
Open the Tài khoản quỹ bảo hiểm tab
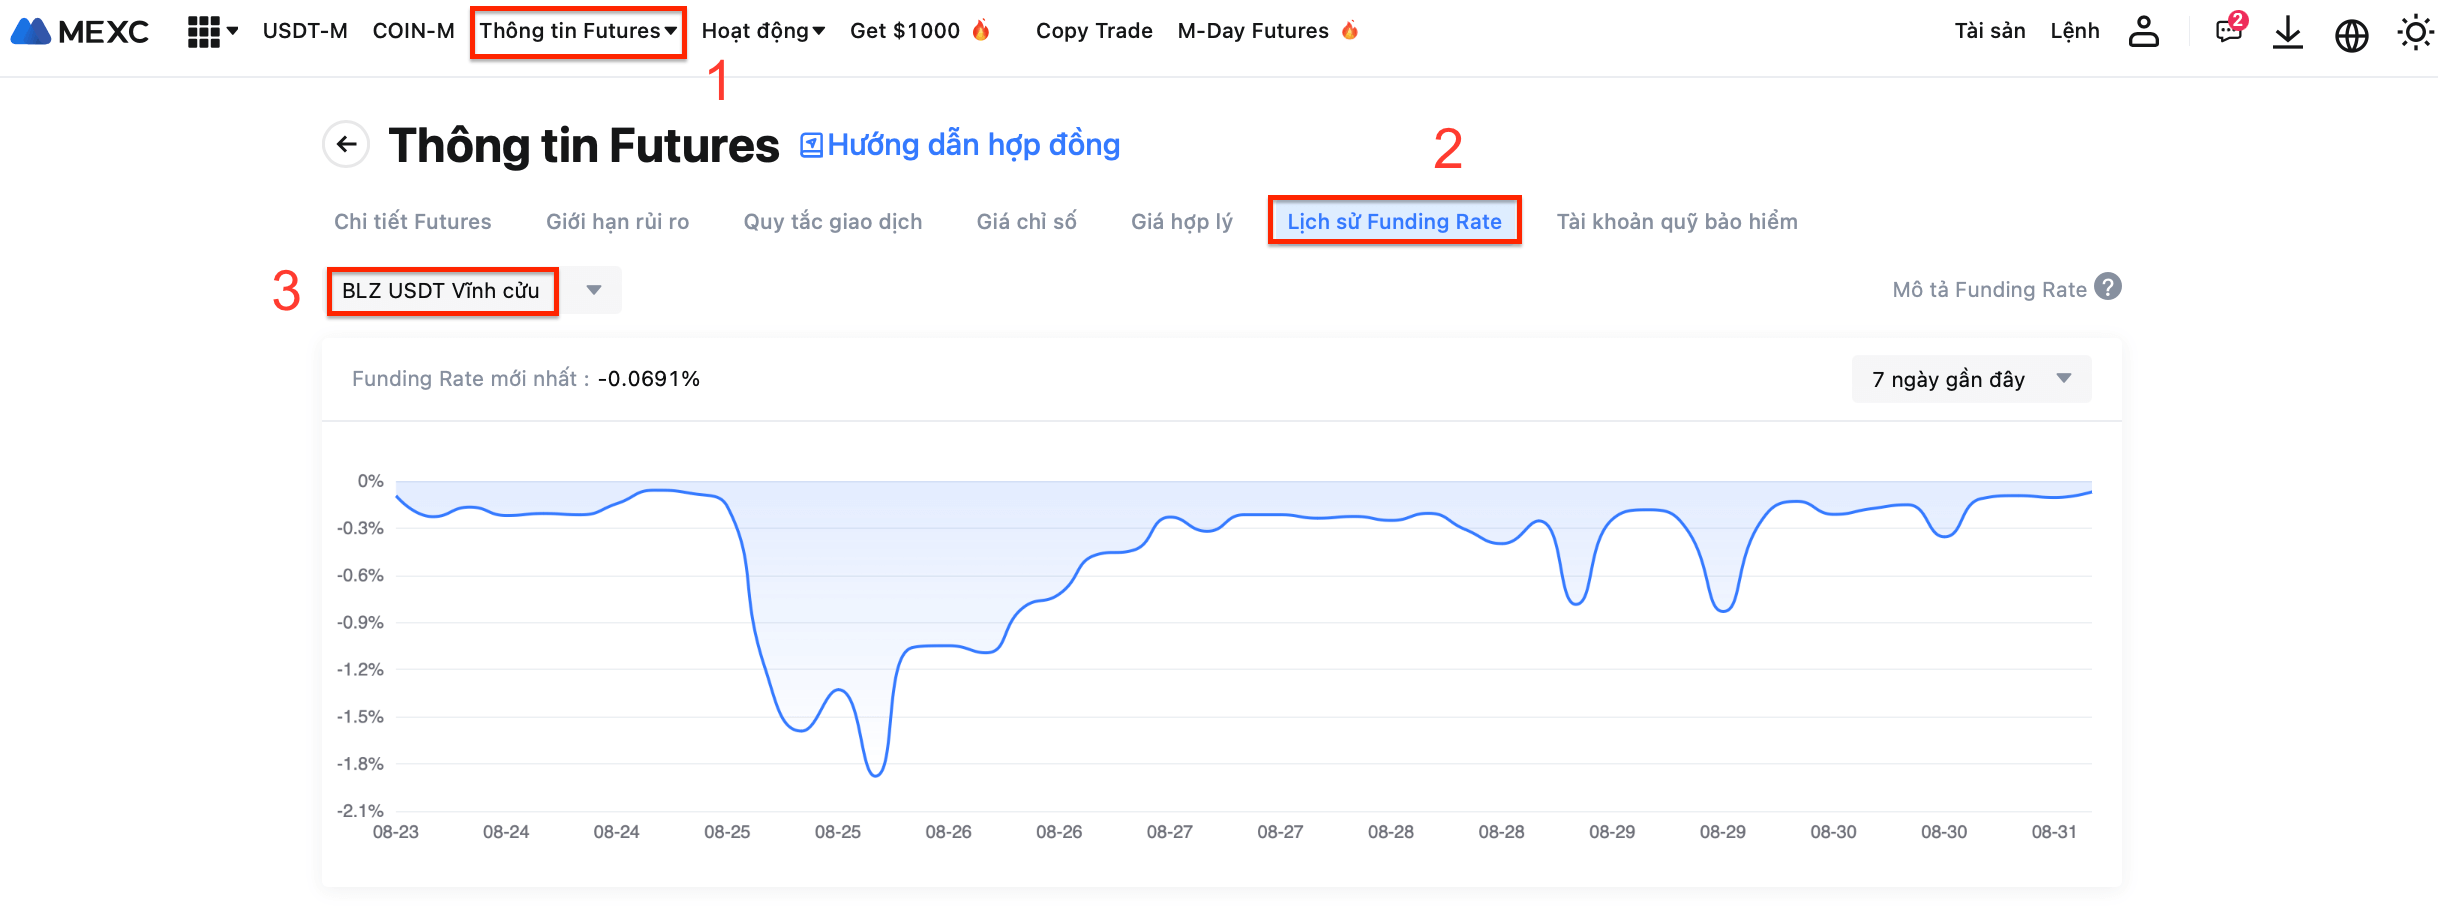1676,221
